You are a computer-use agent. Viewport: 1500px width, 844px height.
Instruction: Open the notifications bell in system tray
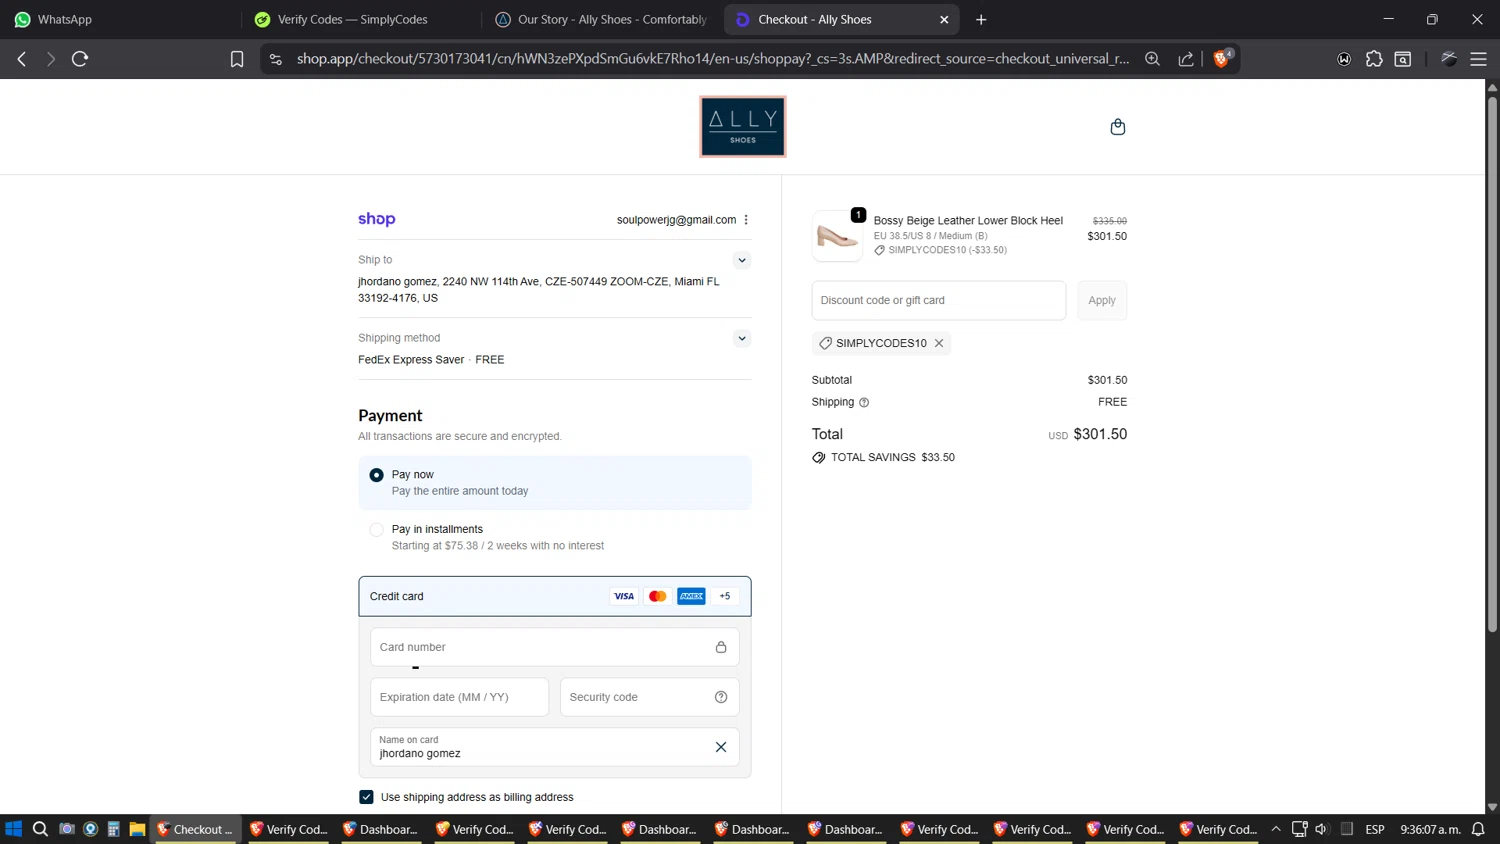(1478, 829)
